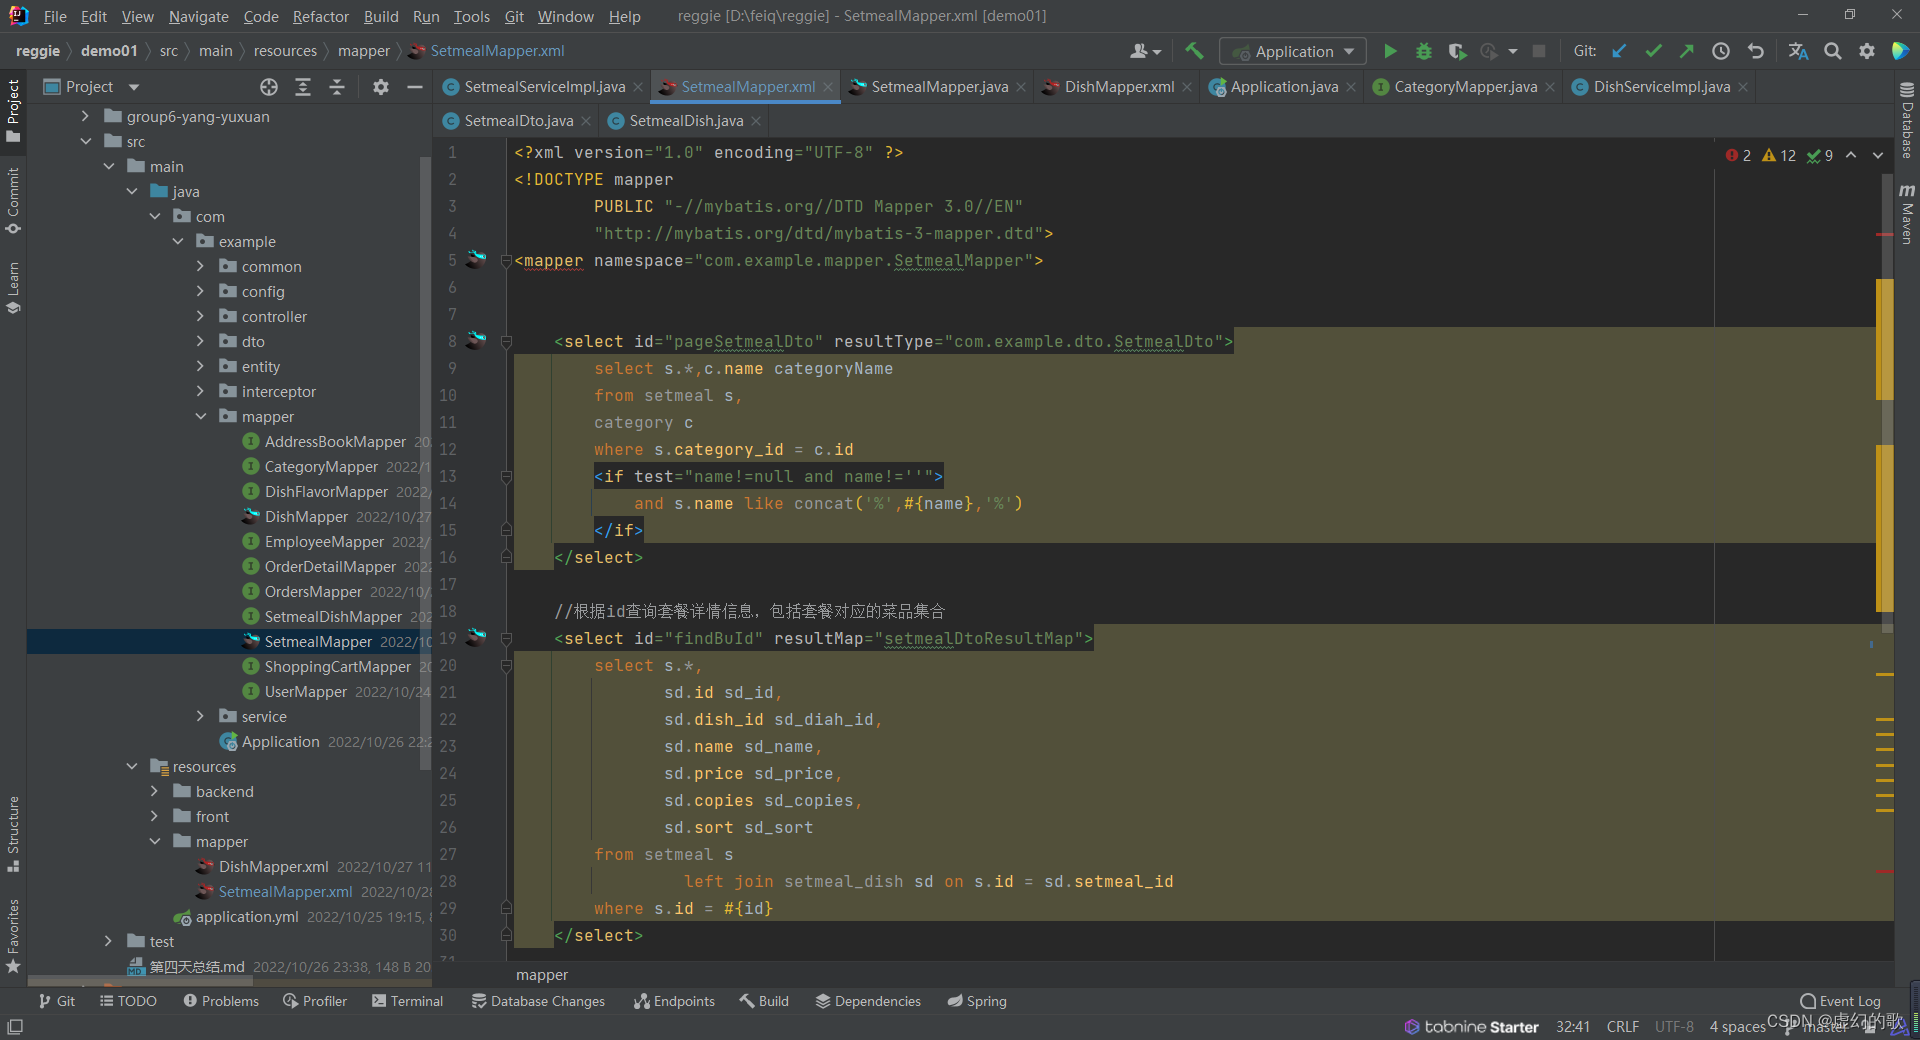Screen dimensions: 1920x1040
Task: Close the CategoryMapper.java tab
Action: (x=1550, y=87)
